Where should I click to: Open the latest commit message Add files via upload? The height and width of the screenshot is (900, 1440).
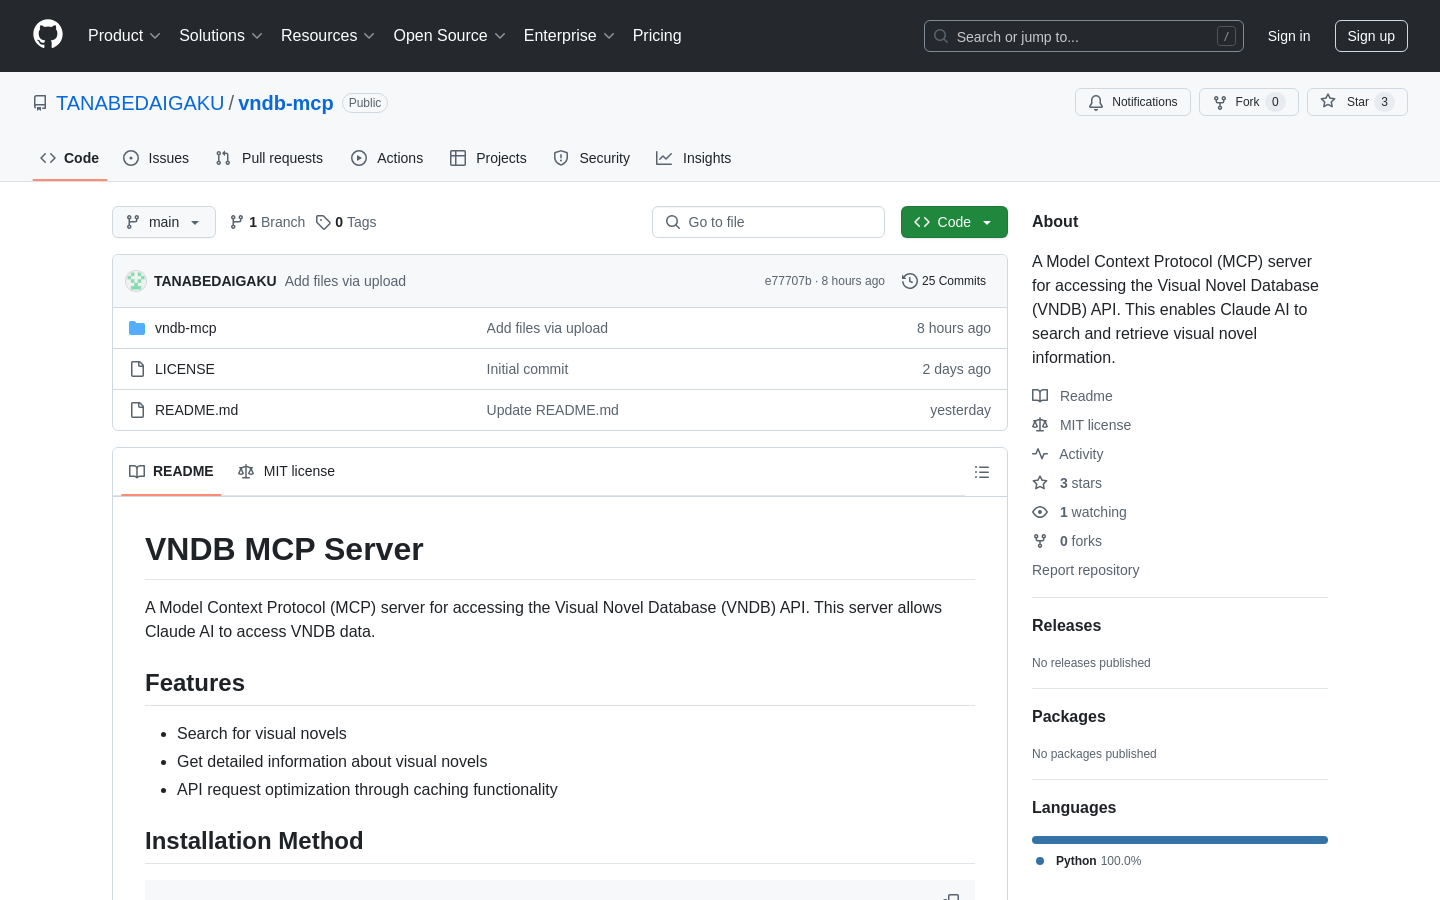[345, 281]
